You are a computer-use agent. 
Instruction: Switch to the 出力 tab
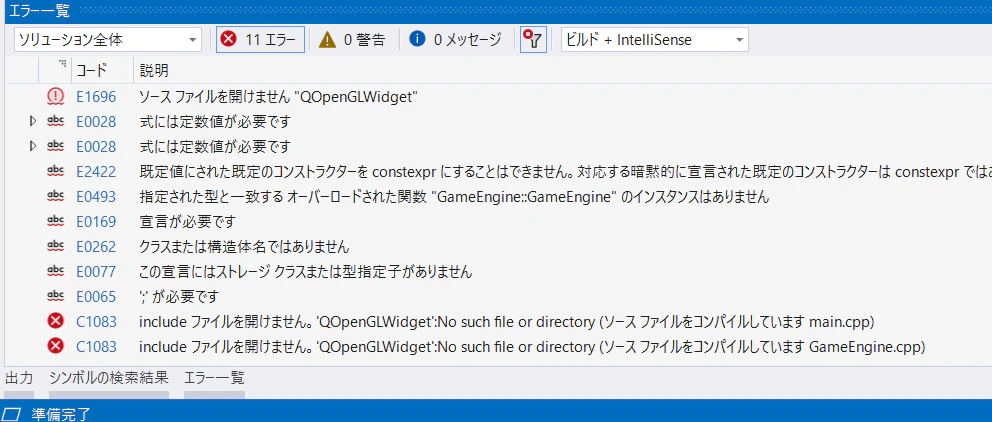[x=19, y=378]
